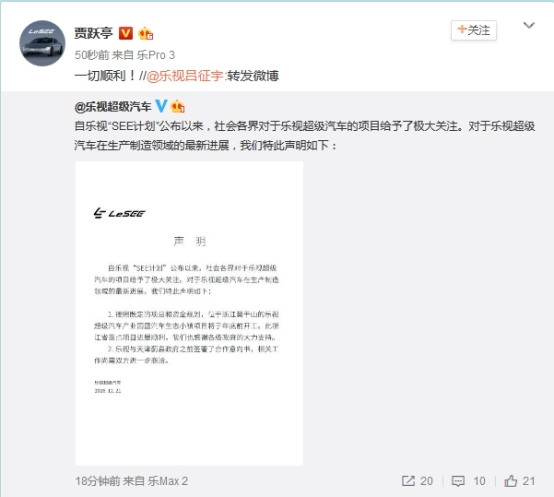This screenshot has height=497, width=554.
Task: Click the membership badge beside 乐视超级汽车
Action: pyautogui.click(x=177, y=106)
